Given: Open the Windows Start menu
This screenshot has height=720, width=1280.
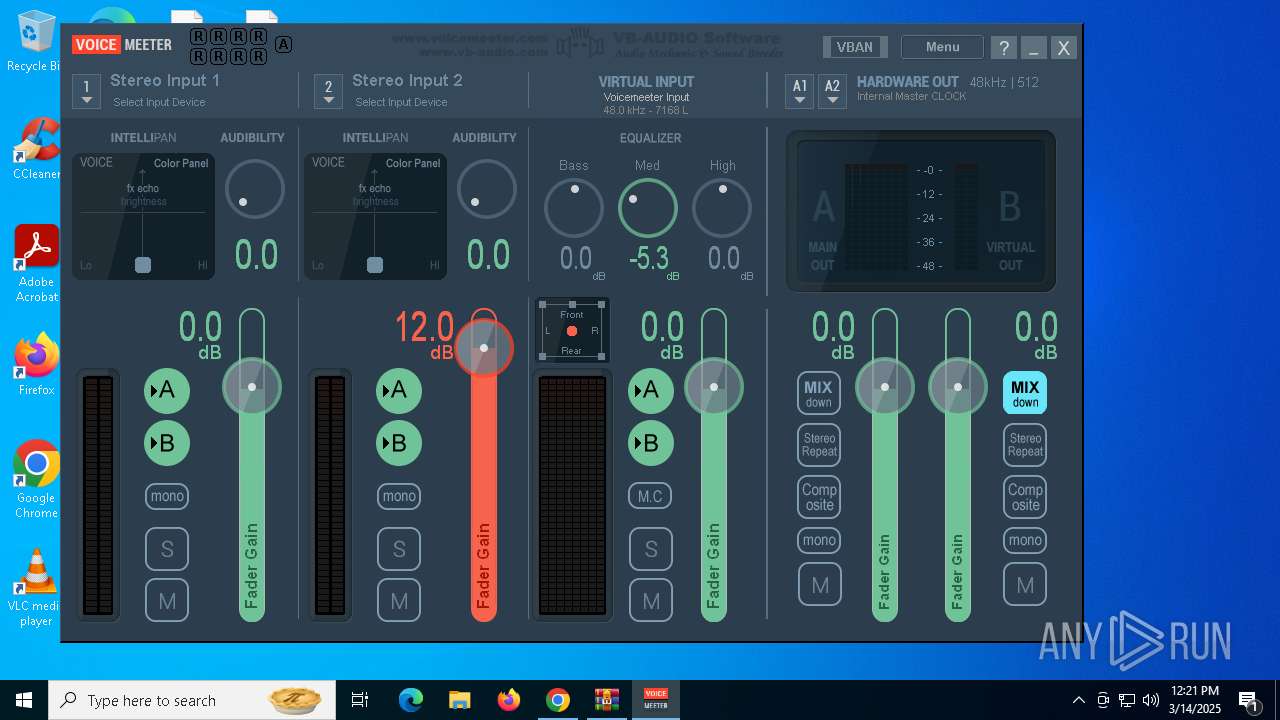Looking at the screenshot, I should click(x=24, y=700).
